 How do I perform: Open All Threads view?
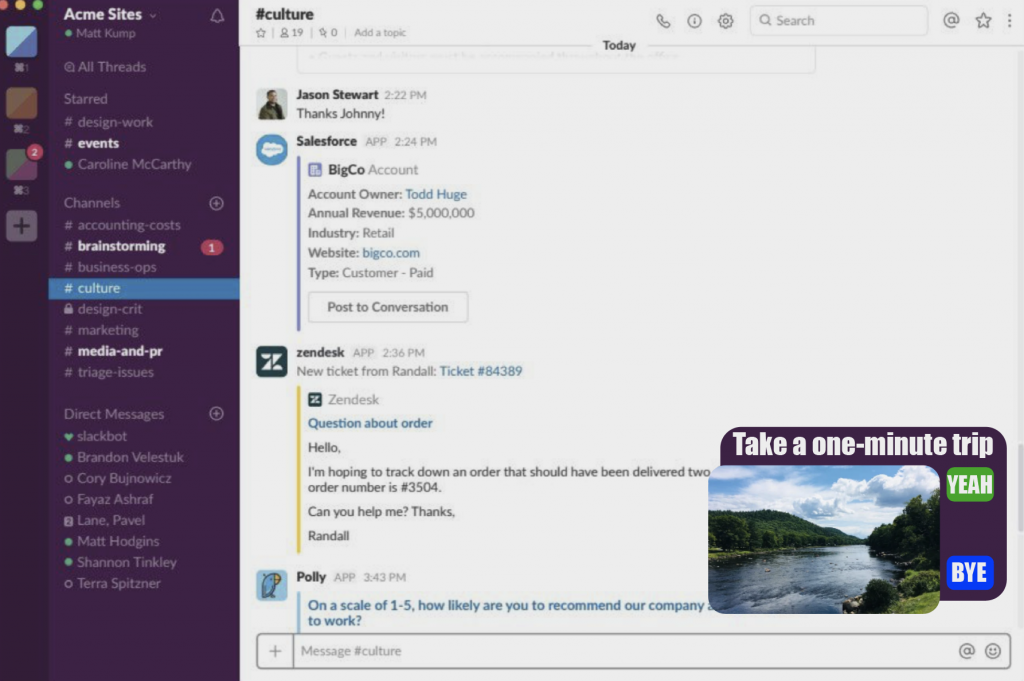pyautogui.click(x=105, y=67)
